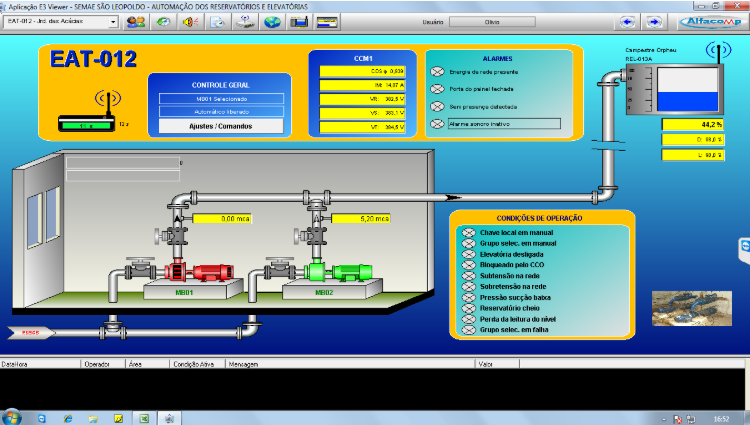Toggle the 'Chave local em manual' indicator
The width and height of the screenshot is (750, 425).
click(x=467, y=232)
